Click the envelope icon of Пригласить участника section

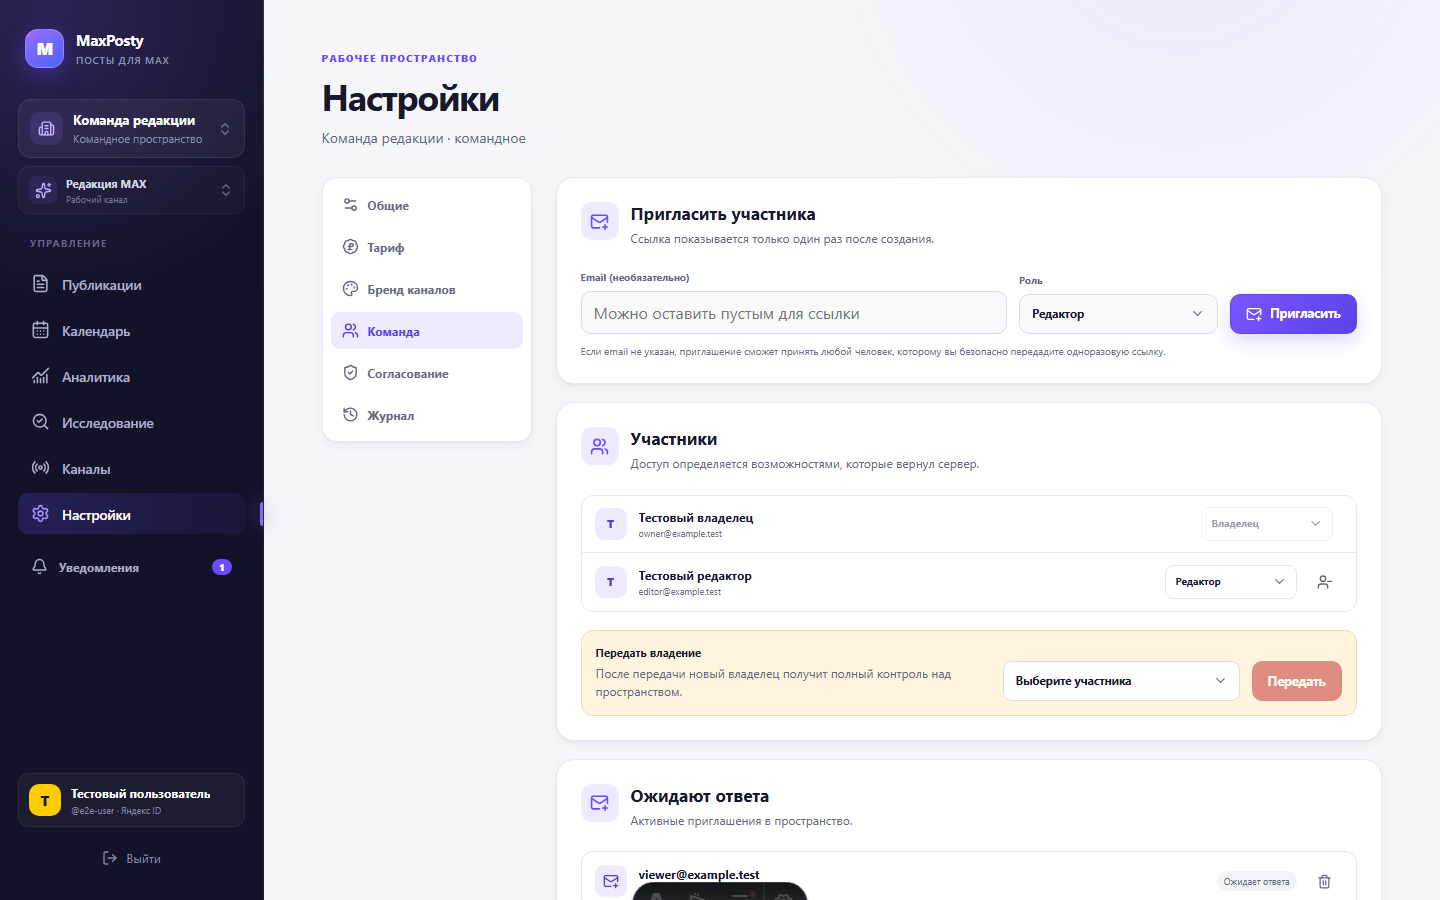[600, 221]
